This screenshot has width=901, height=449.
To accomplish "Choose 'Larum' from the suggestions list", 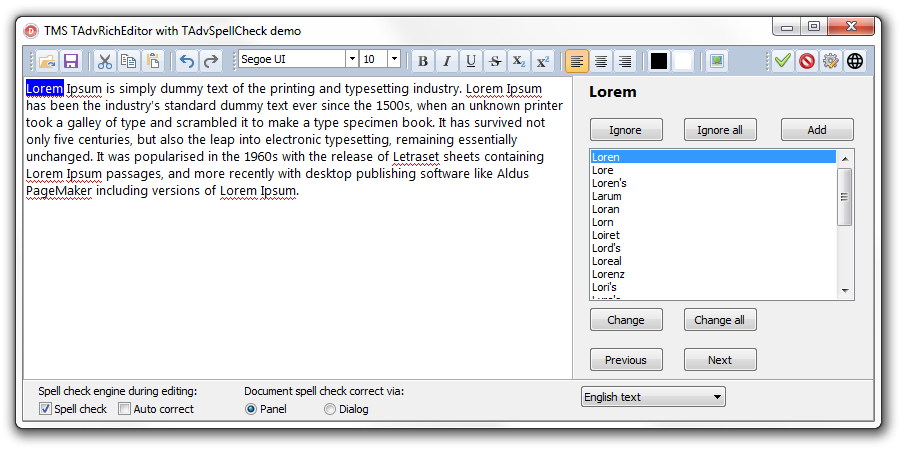I will tap(606, 196).
